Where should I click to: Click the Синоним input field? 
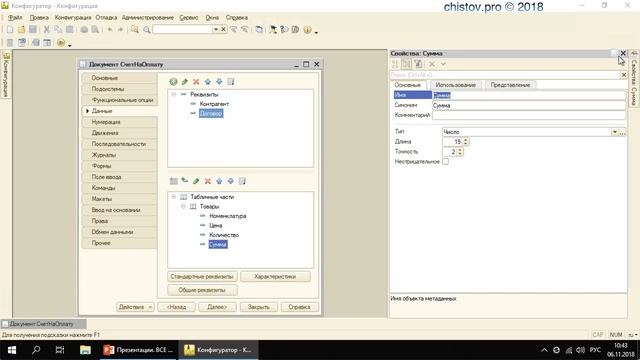click(529, 105)
